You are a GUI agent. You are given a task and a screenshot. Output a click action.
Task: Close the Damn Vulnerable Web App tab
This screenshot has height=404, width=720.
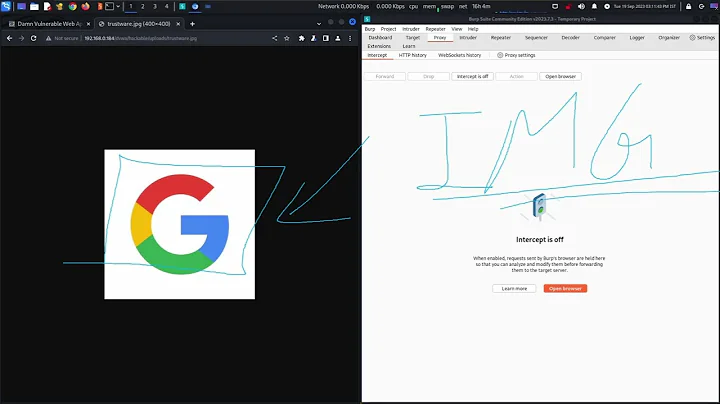pyautogui.click(x=88, y=24)
